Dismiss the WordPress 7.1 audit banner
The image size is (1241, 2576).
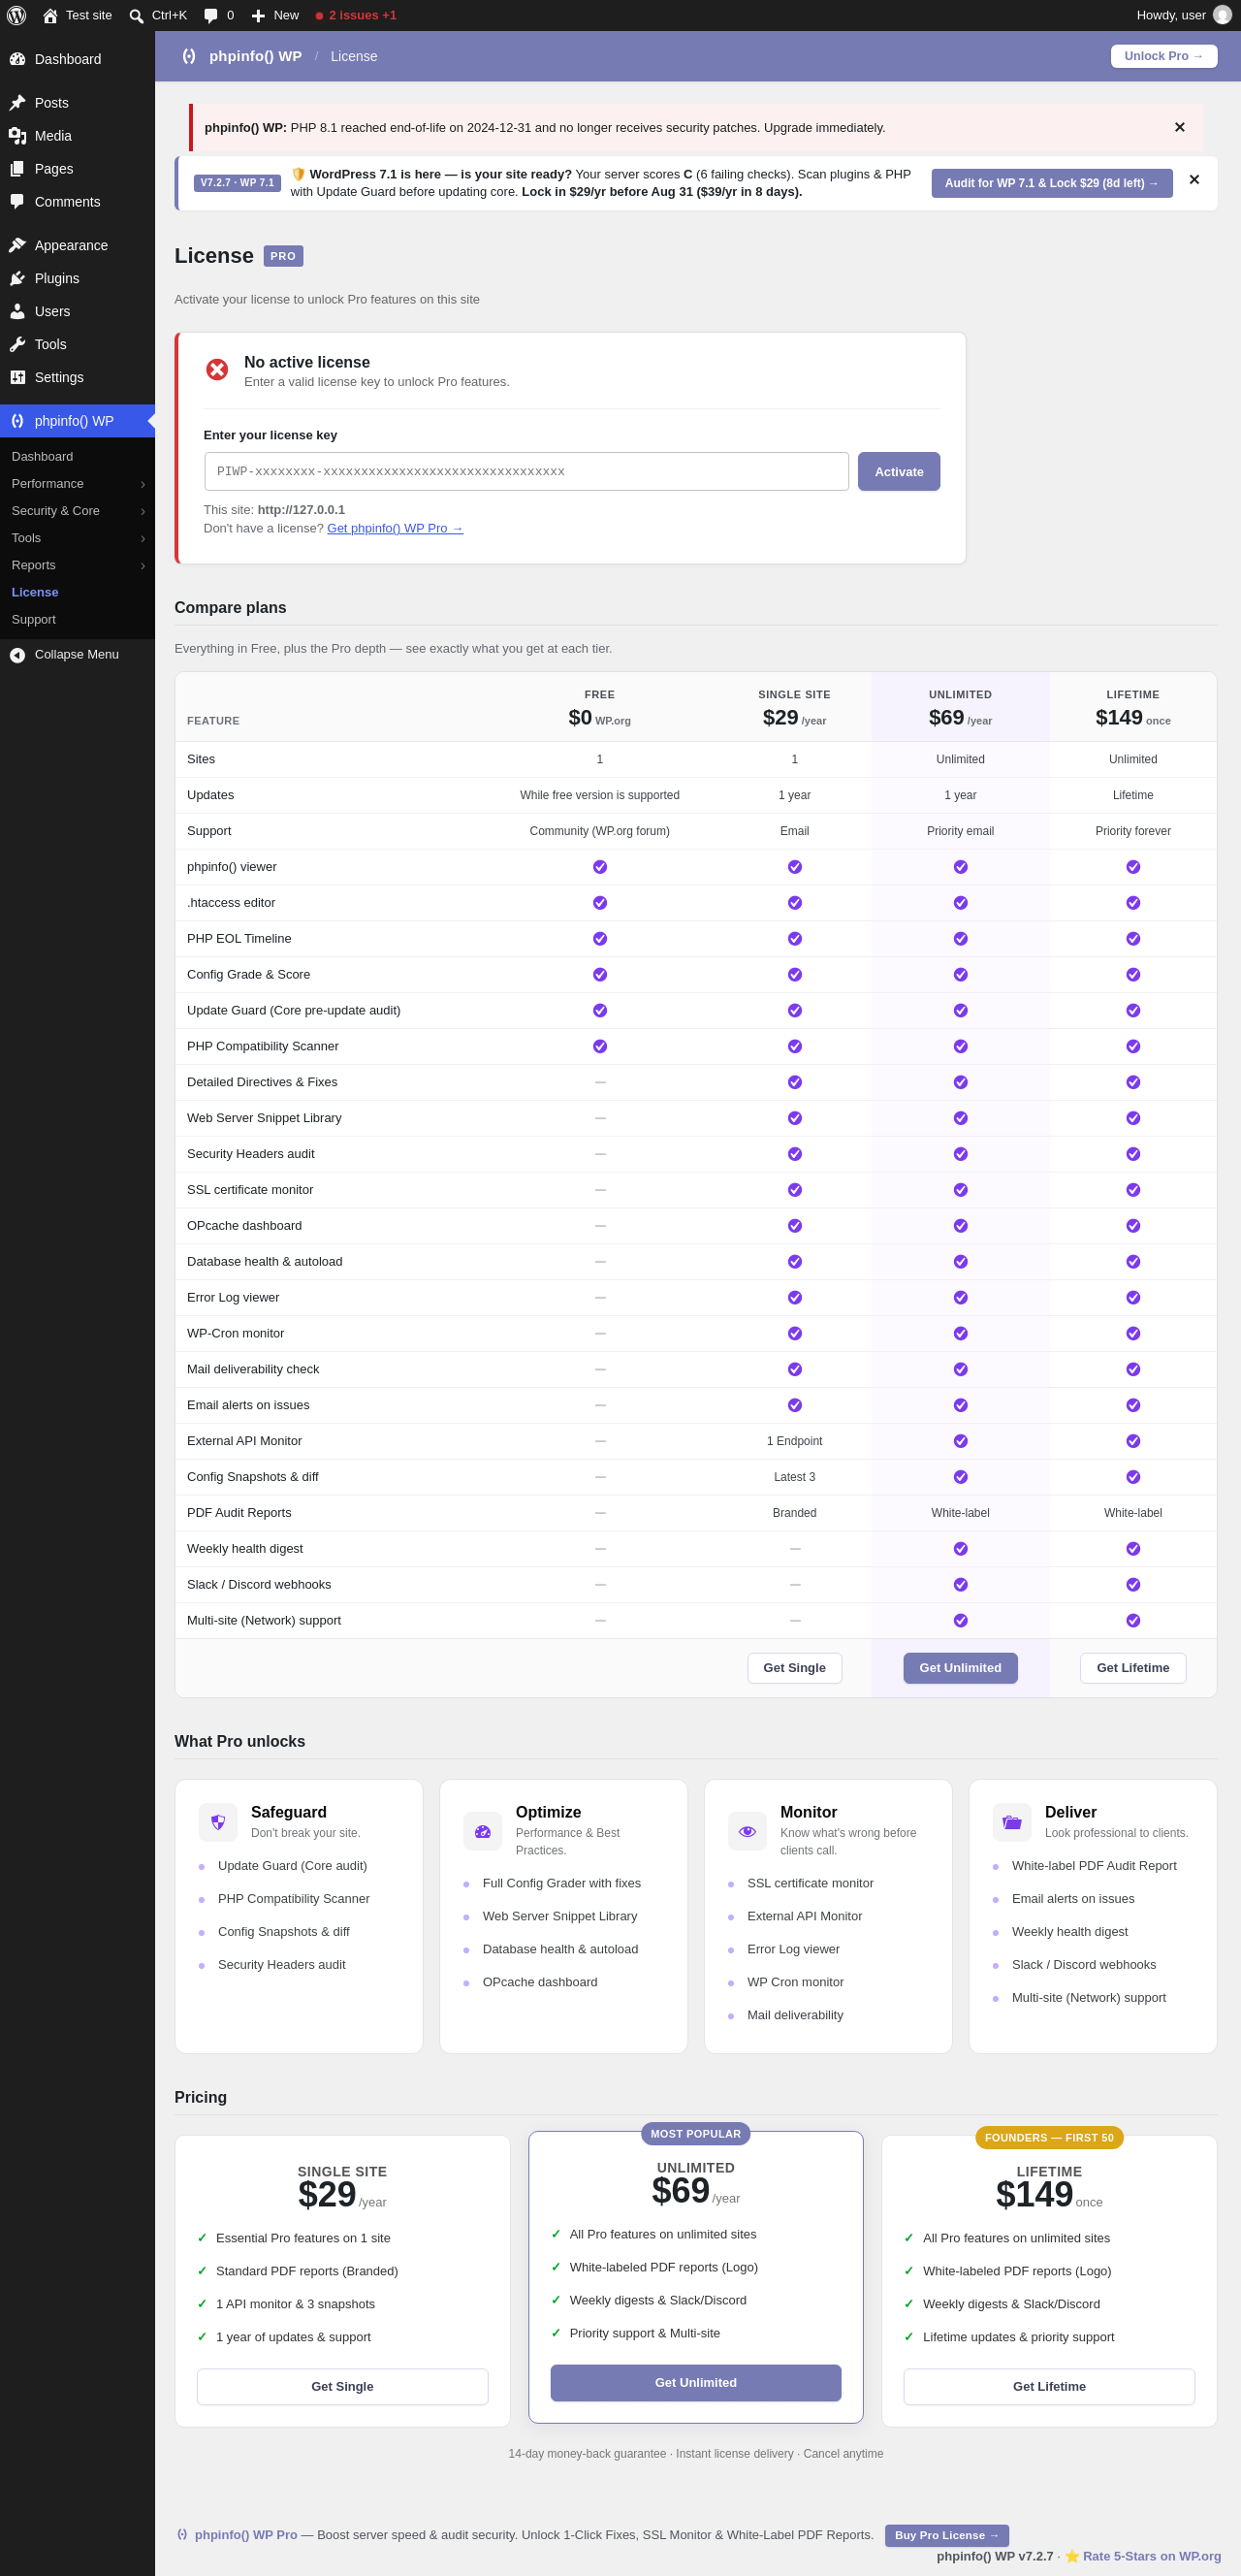pyautogui.click(x=1194, y=180)
